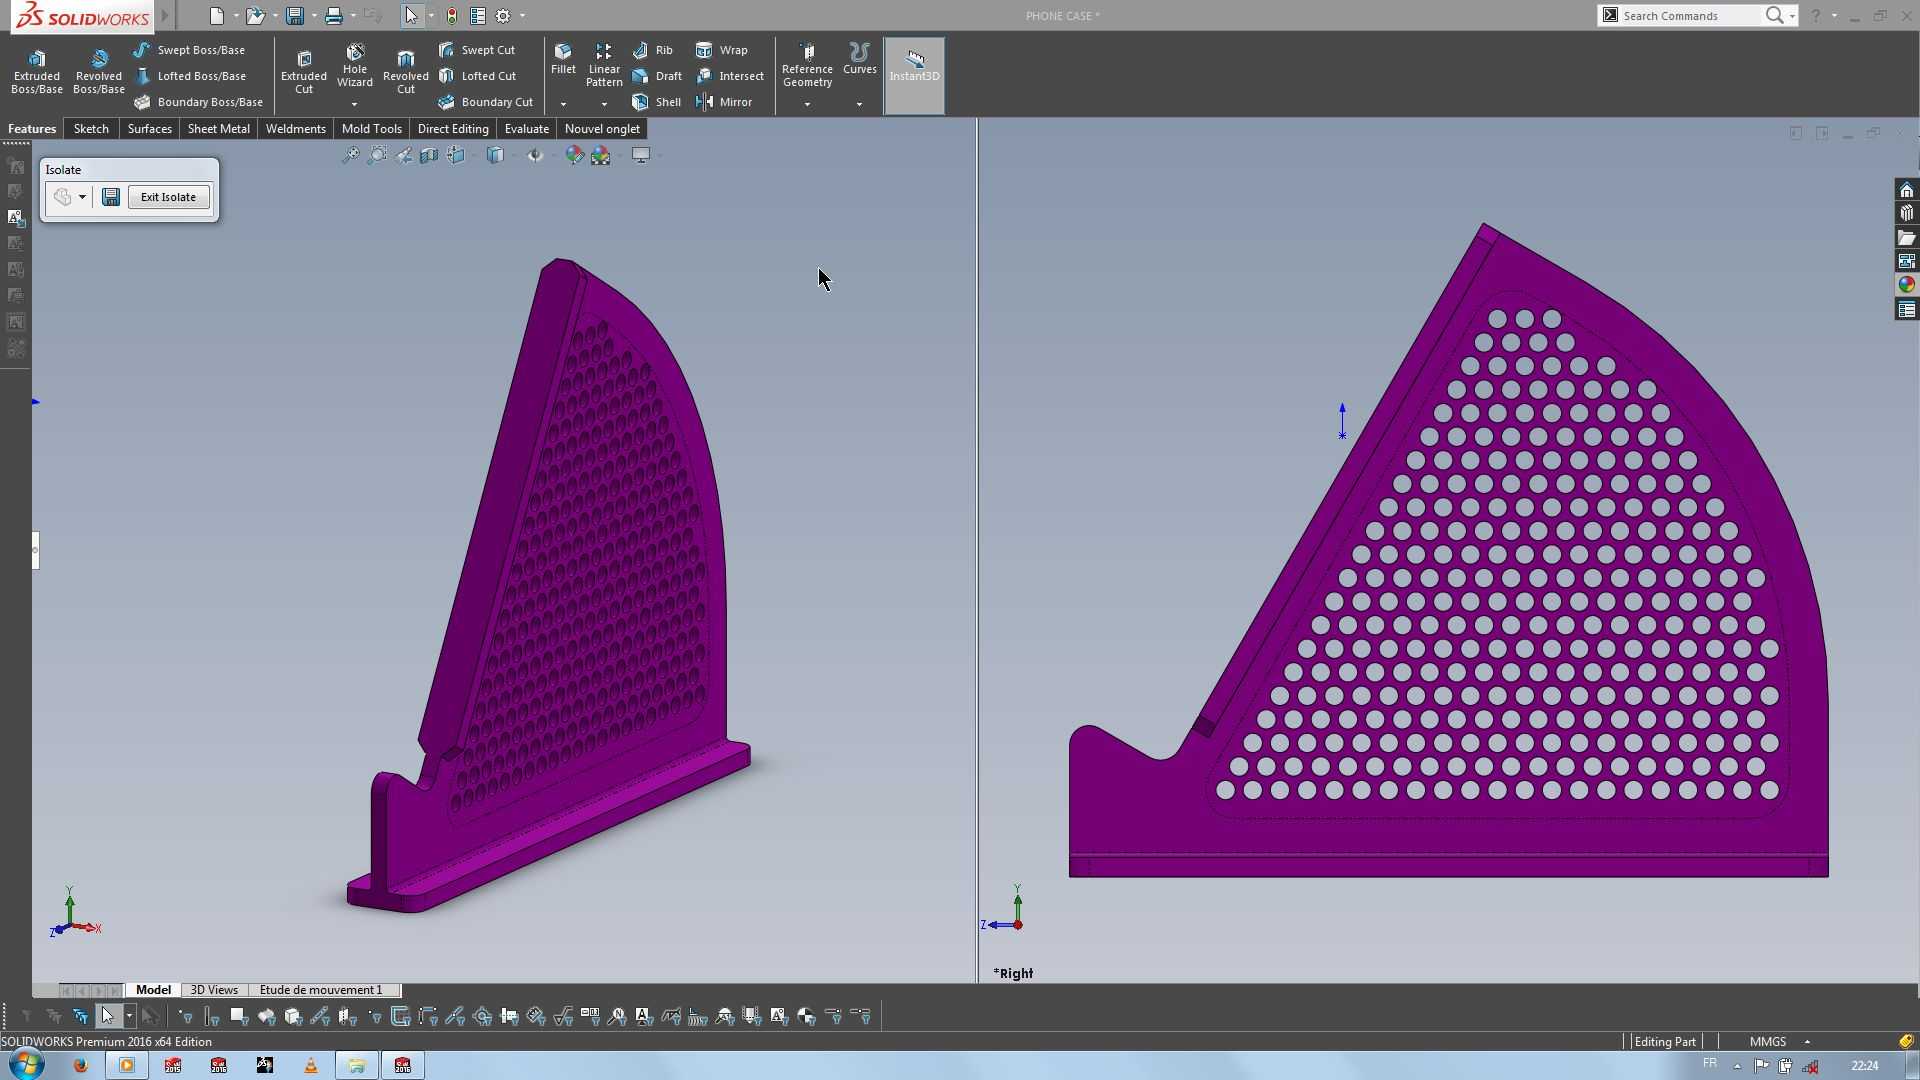This screenshot has height=1080, width=1920.
Task: Click the Exit Isolate button
Action: [168, 197]
